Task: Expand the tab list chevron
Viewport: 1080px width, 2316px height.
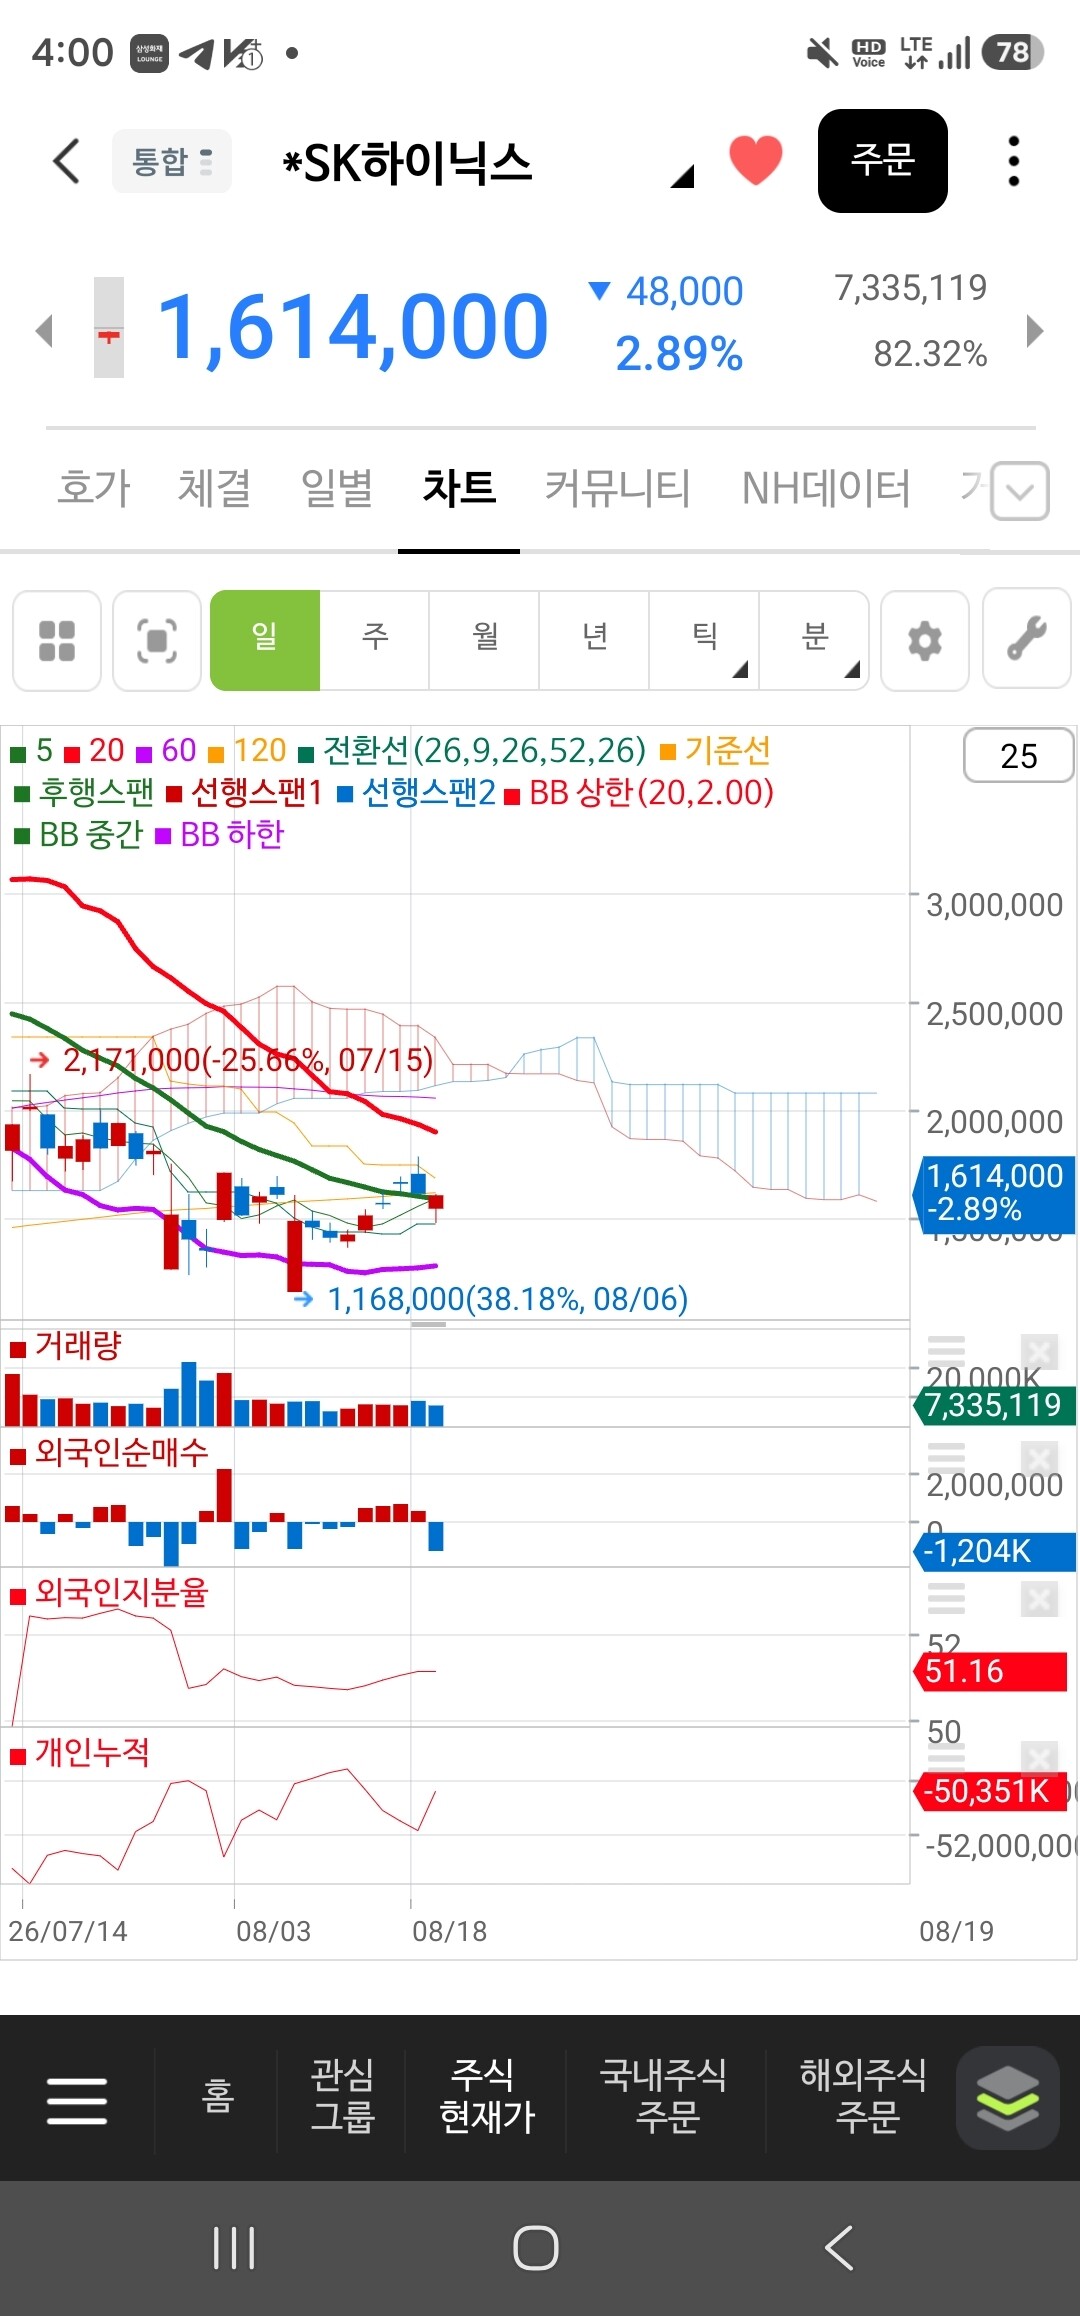Action: pyautogui.click(x=1020, y=491)
